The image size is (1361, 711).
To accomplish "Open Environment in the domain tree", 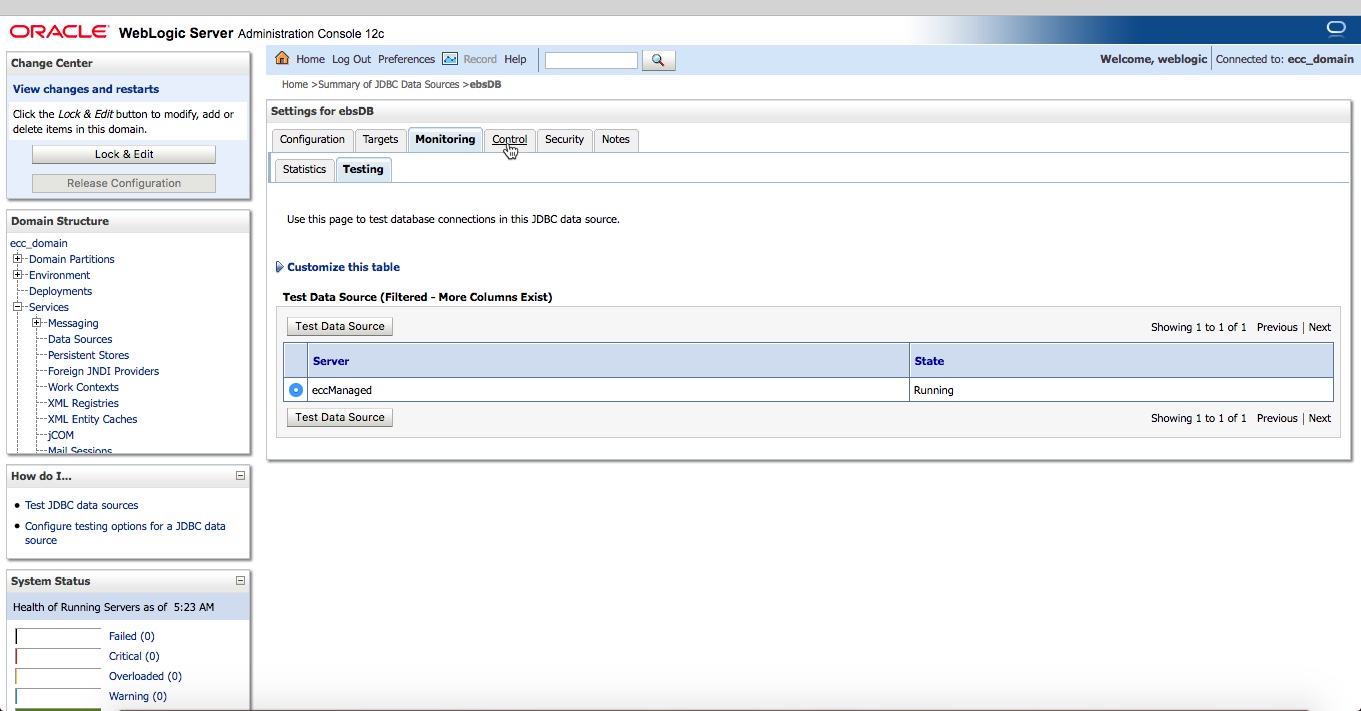I will [59, 275].
